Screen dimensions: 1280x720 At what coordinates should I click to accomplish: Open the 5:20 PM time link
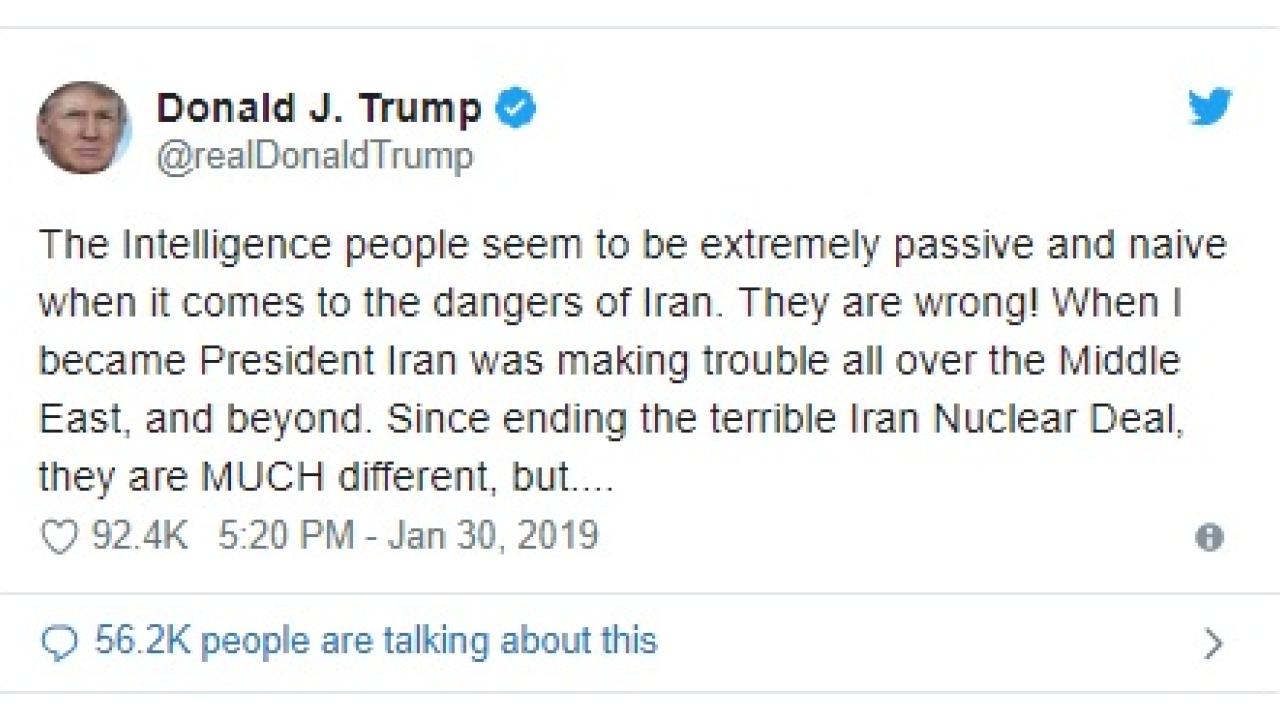(x=285, y=536)
